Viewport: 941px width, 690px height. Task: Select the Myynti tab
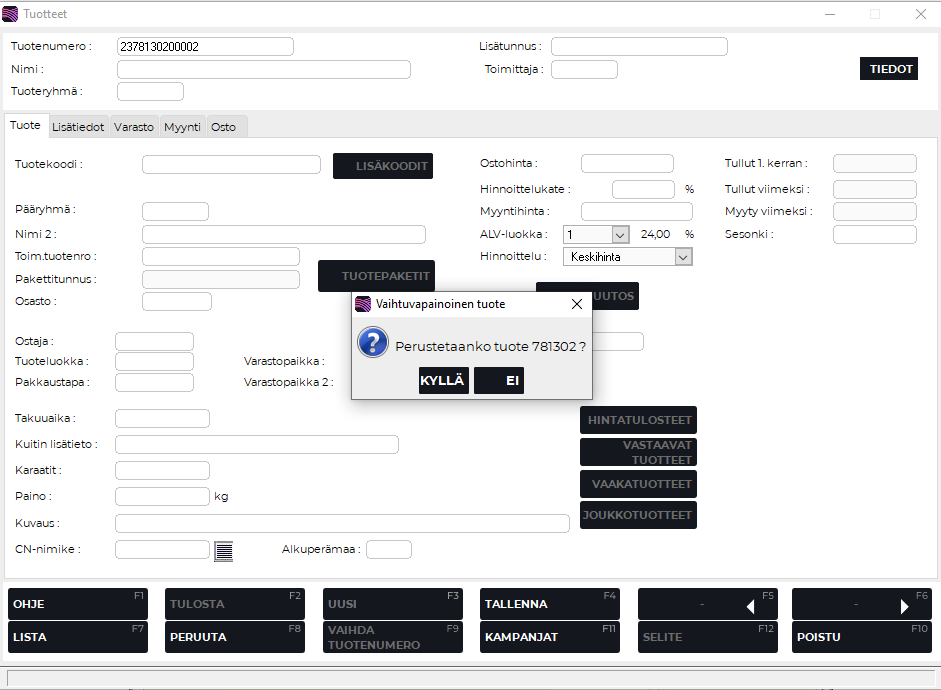(182, 127)
